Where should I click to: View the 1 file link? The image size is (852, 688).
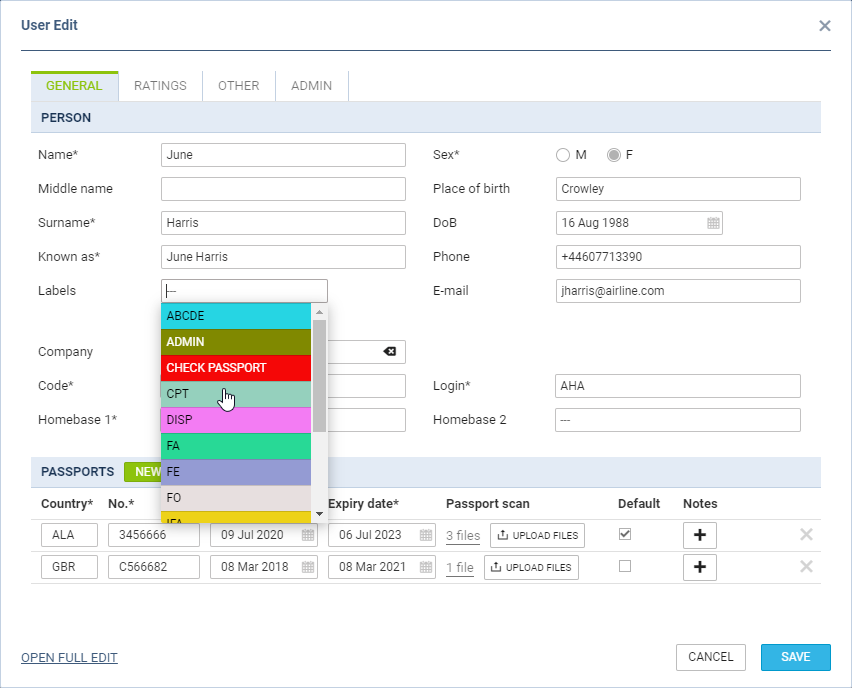460,568
